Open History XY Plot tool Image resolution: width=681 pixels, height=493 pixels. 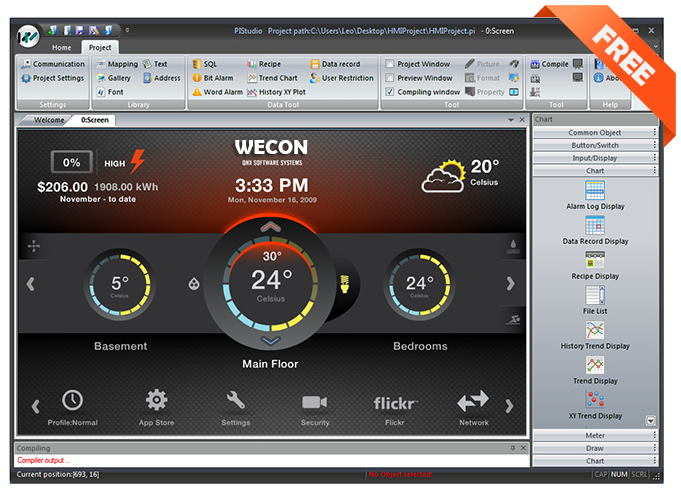coord(277,92)
